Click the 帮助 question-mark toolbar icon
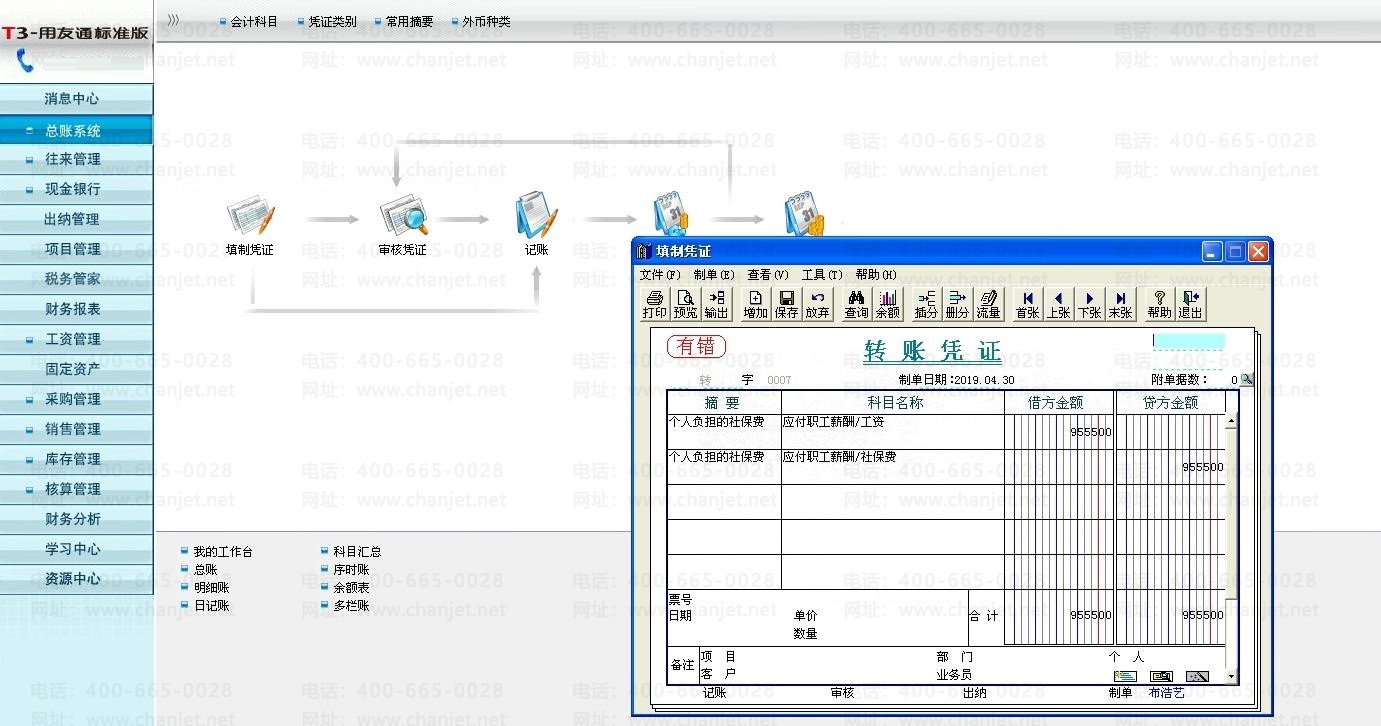The height and width of the screenshot is (726, 1381). pos(1159,304)
